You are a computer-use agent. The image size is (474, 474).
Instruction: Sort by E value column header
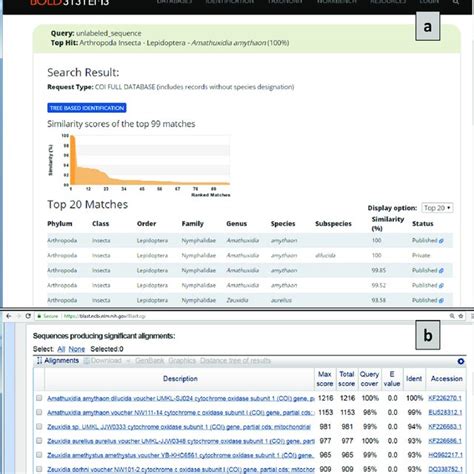click(x=392, y=379)
